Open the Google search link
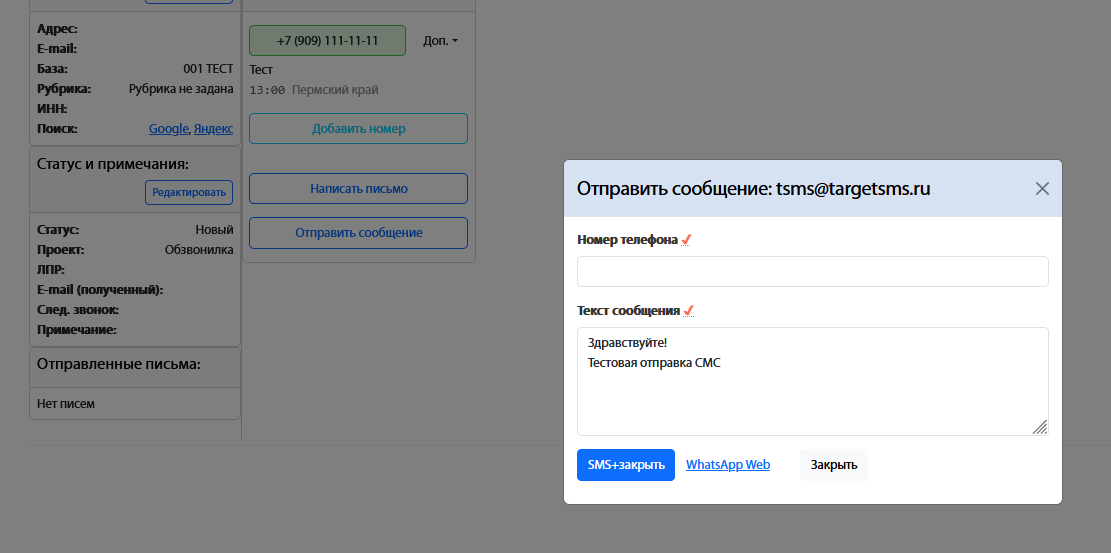Viewport: 1111px width, 553px height. [x=169, y=129]
